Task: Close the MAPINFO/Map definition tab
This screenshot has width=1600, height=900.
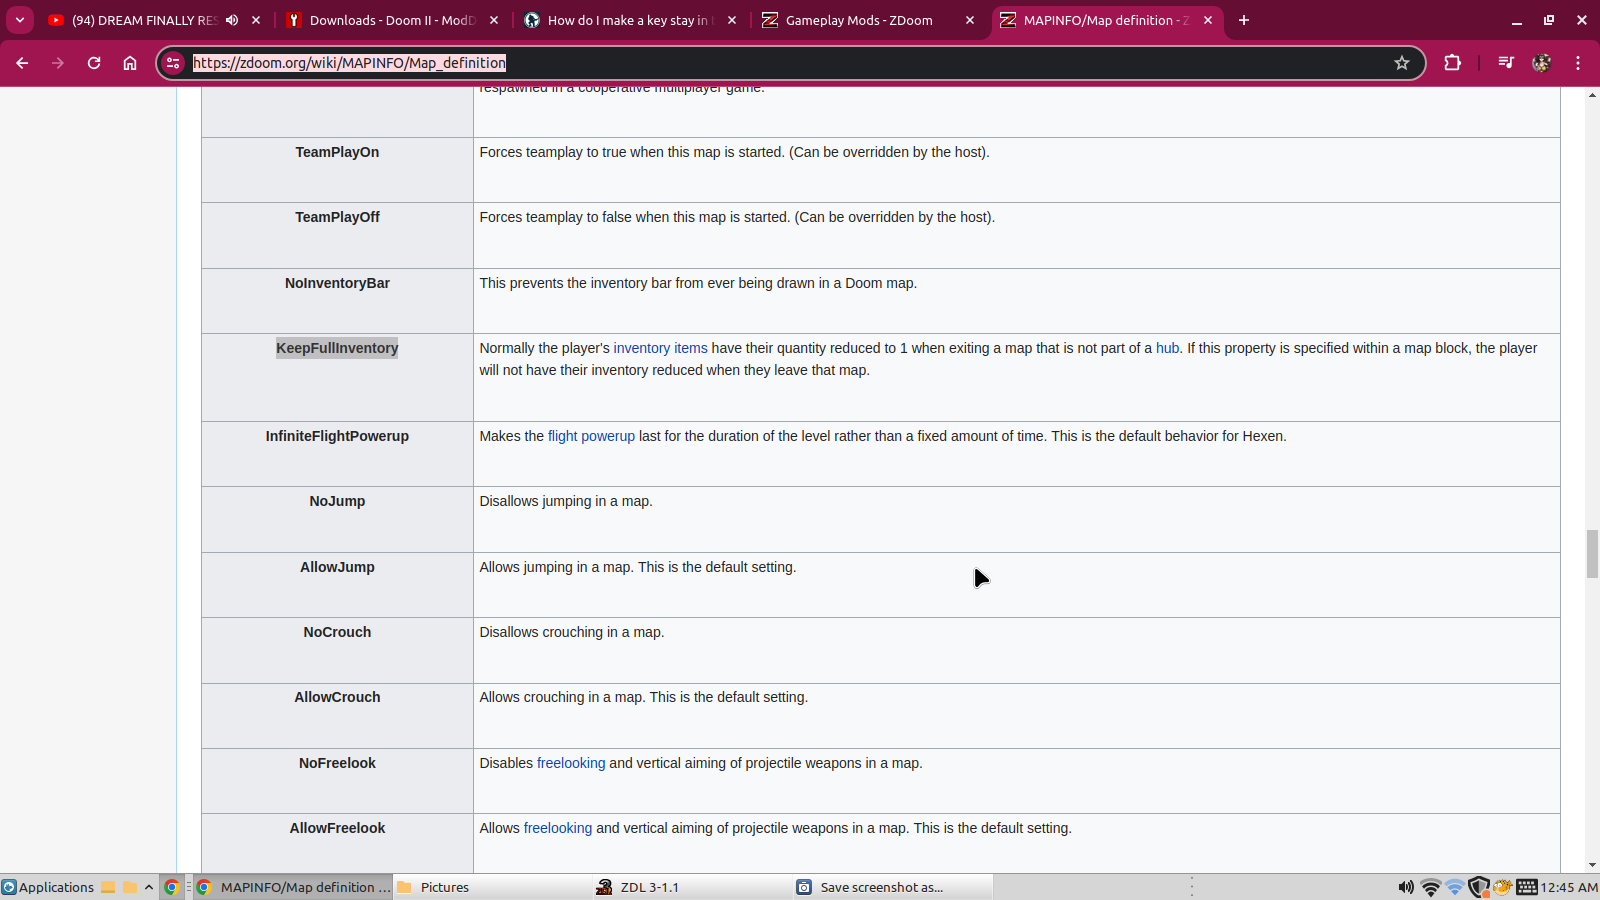Action: [1208, 20]
